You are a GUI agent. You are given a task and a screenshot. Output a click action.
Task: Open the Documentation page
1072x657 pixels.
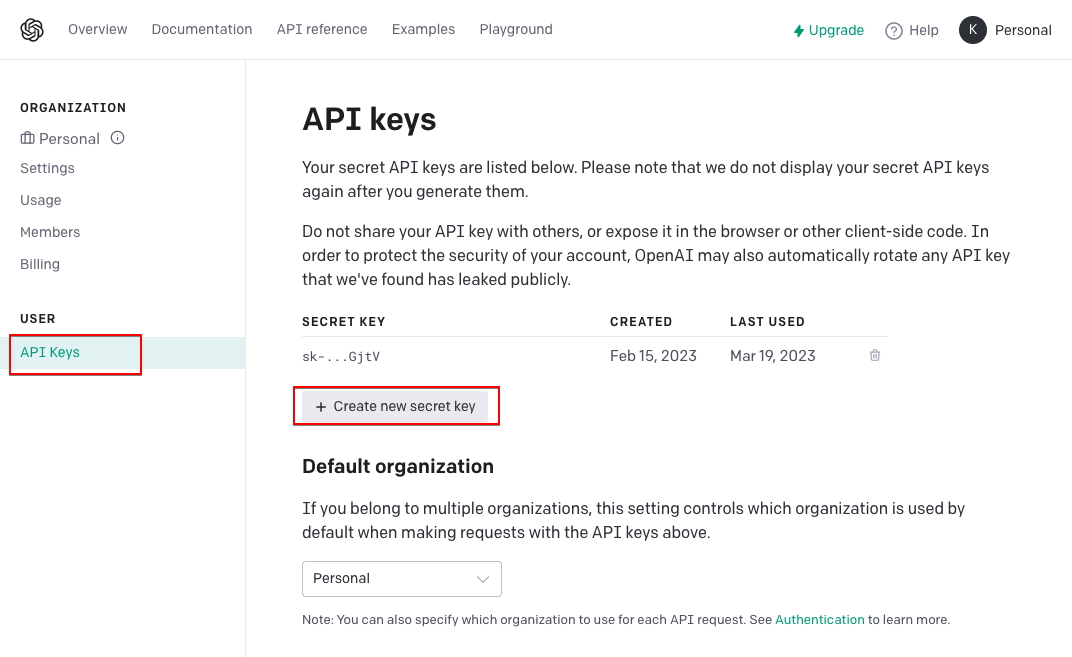click(x=202, y=29)
